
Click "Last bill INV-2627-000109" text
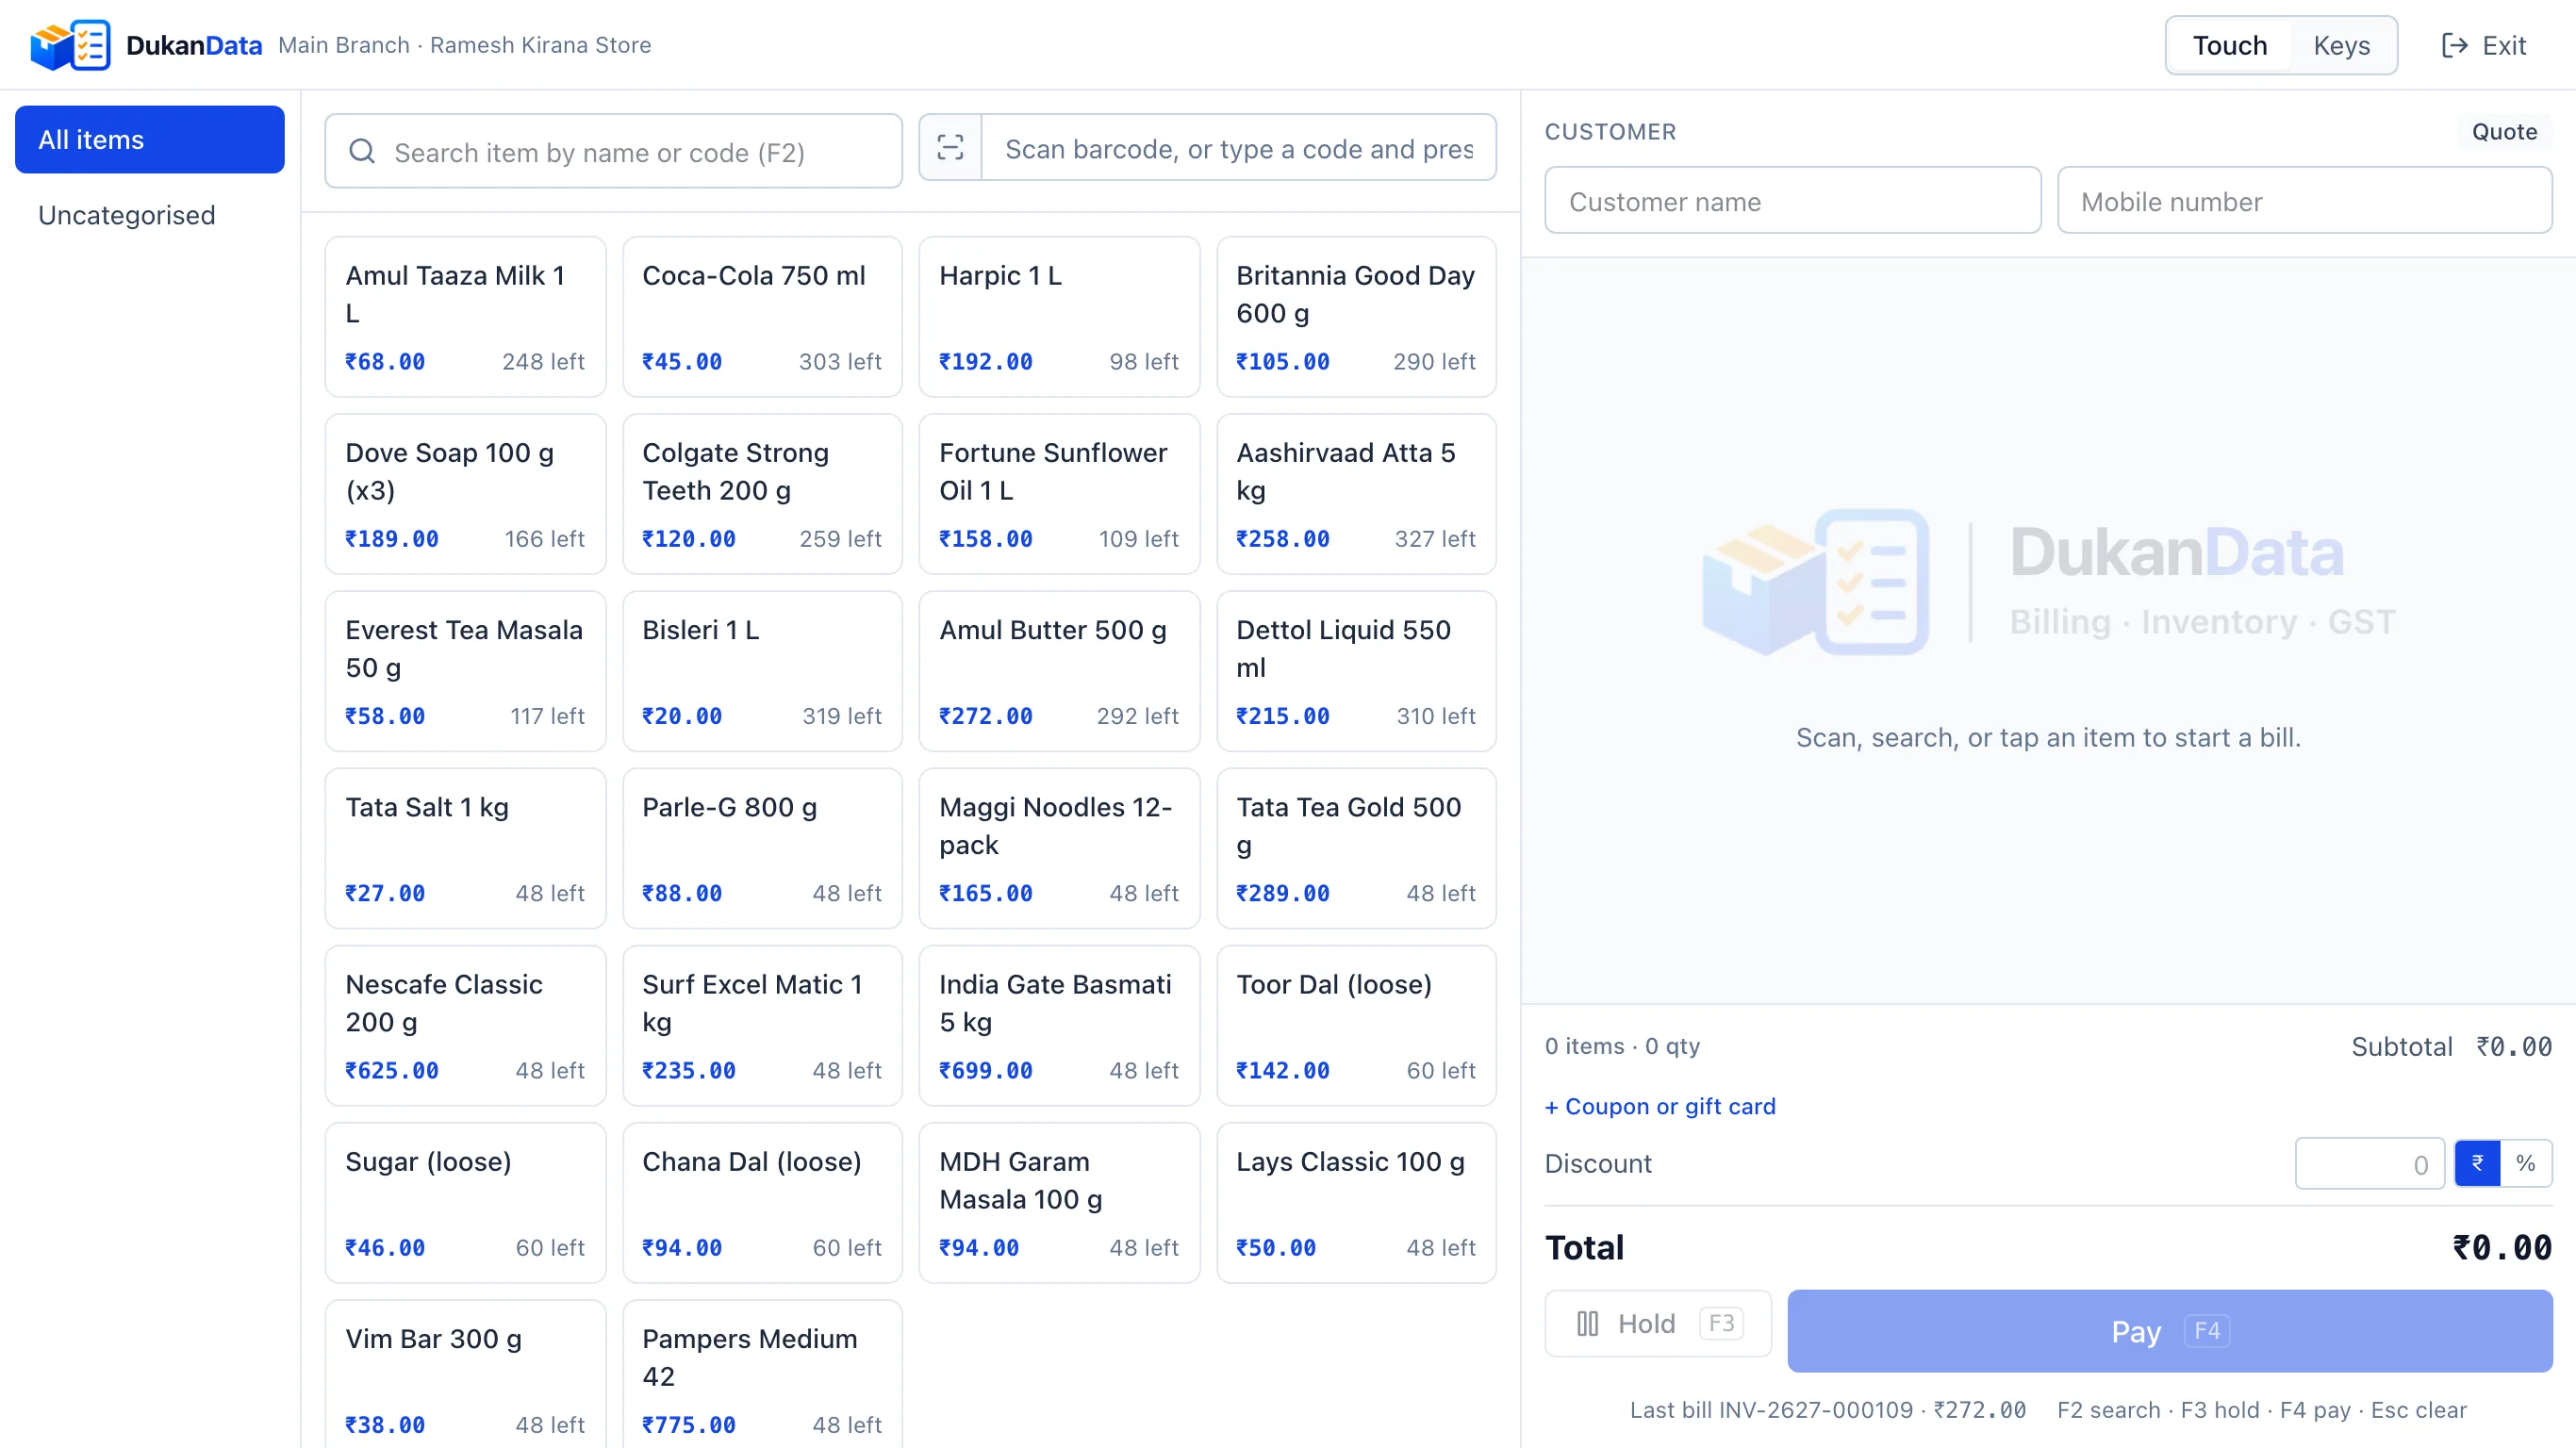tap(1771, 1410)
